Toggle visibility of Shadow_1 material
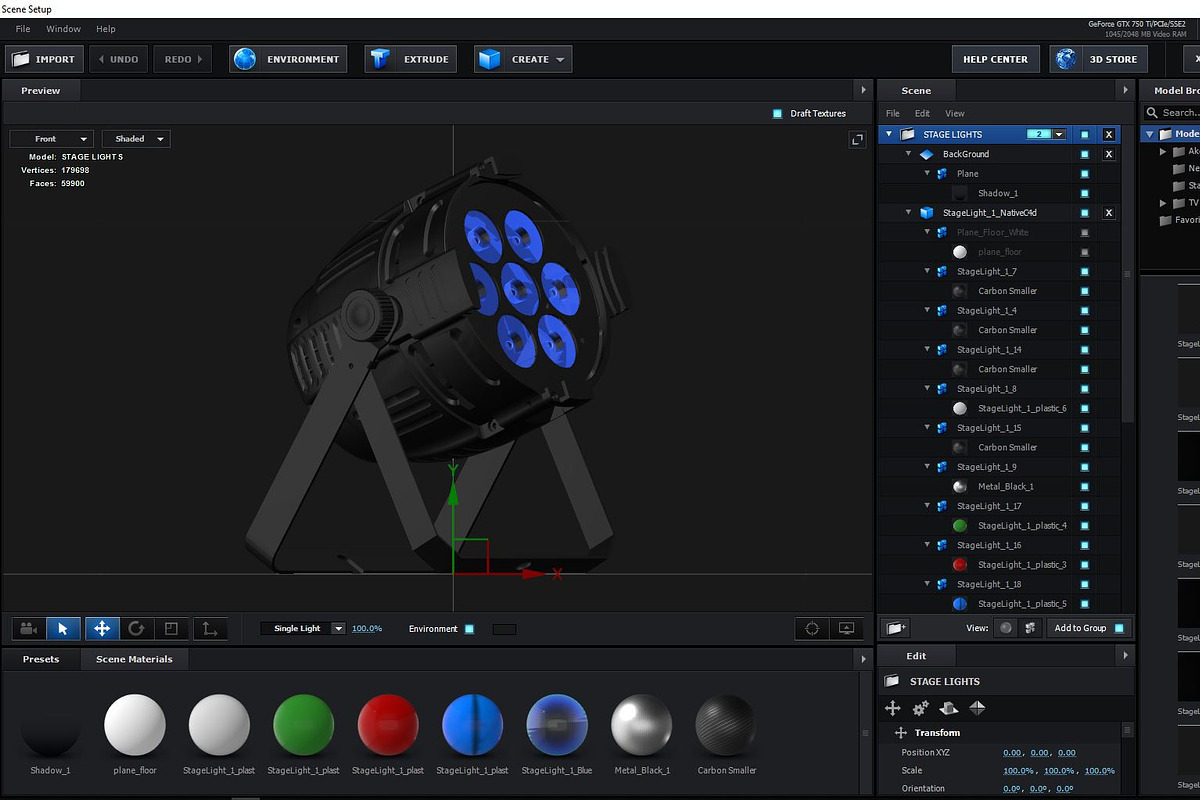1200x800 pixels. coord(1085,193)
